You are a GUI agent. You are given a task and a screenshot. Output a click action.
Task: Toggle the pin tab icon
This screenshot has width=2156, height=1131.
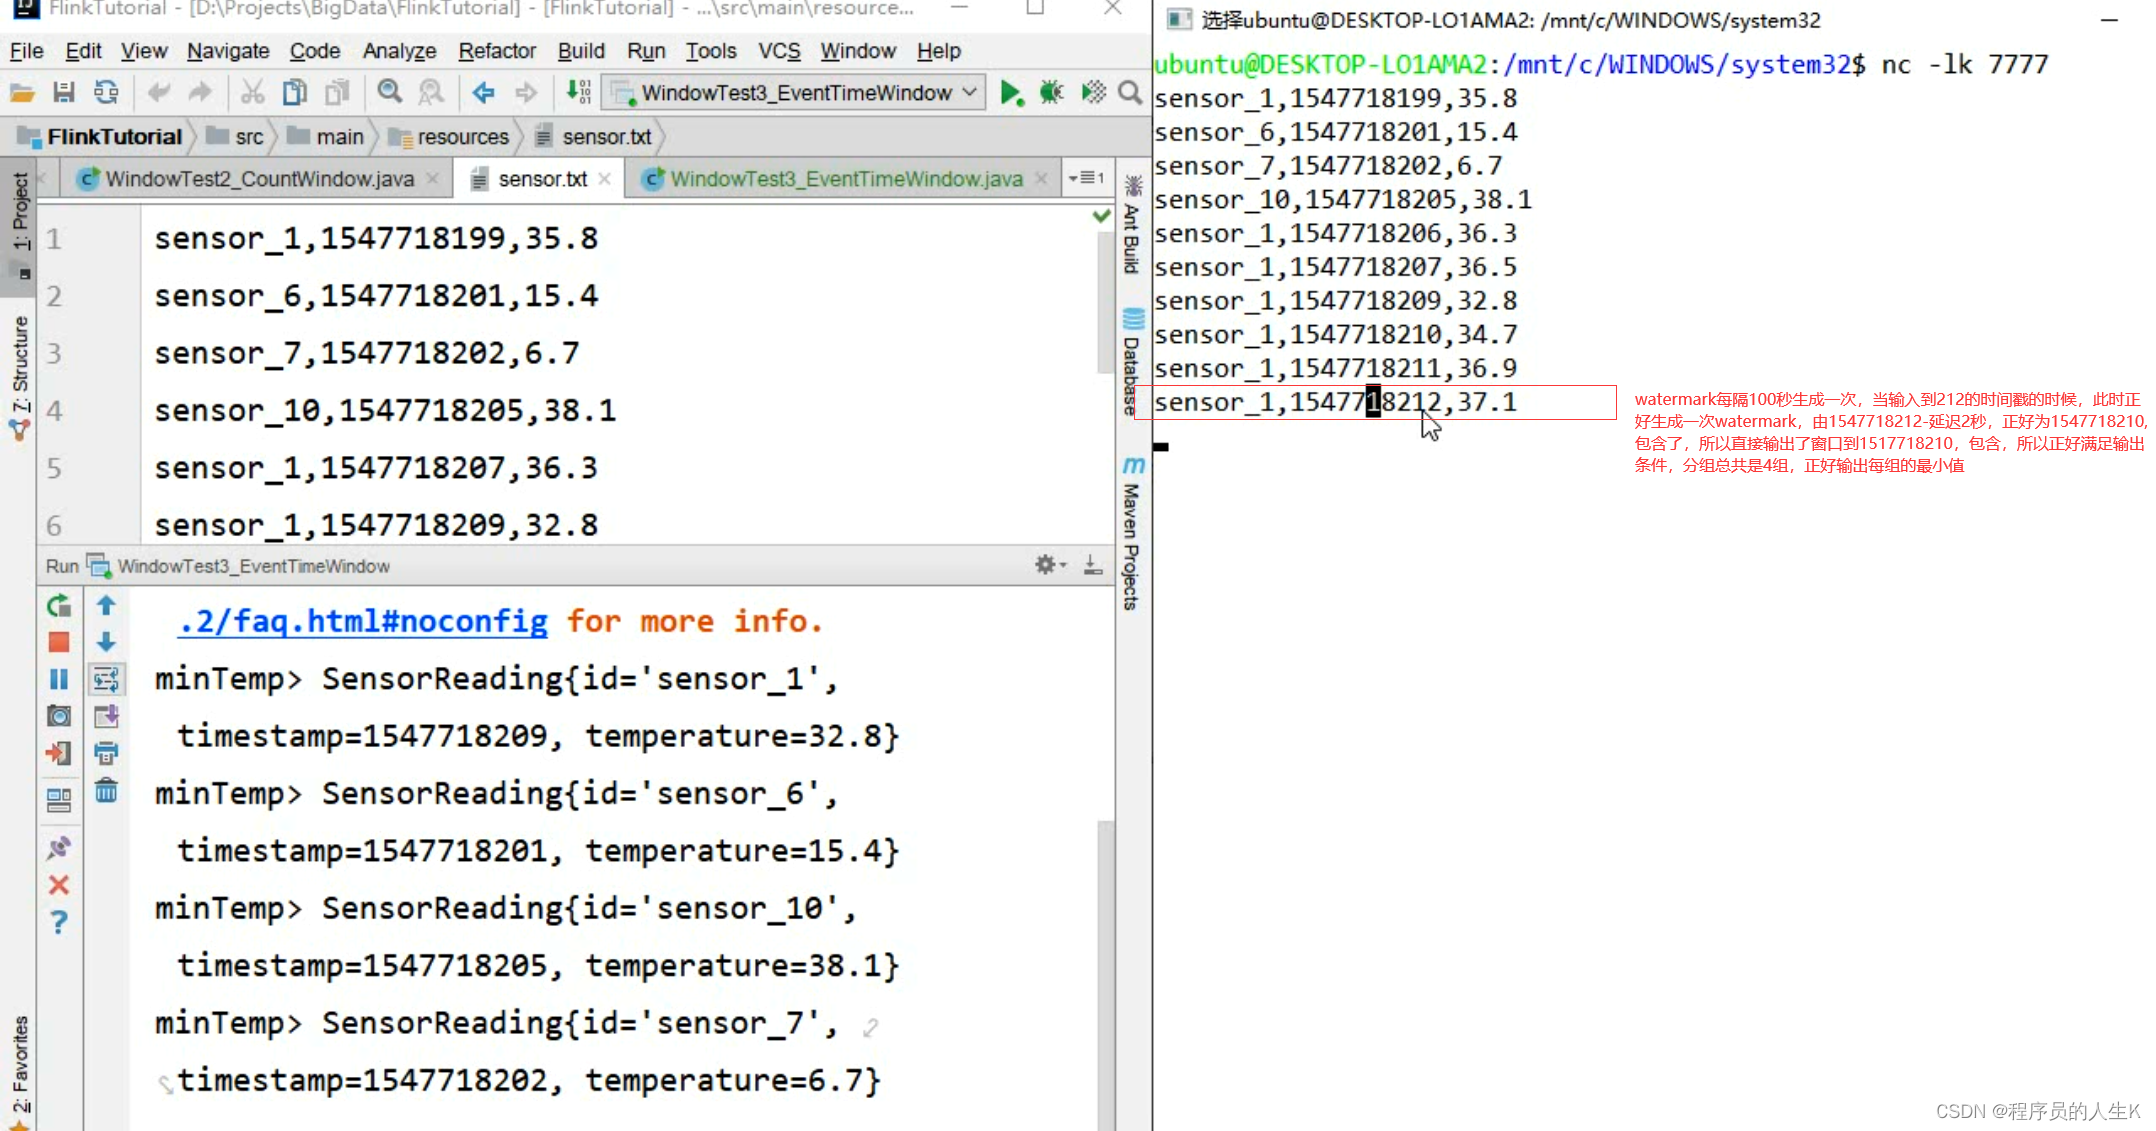pos(59,848)
